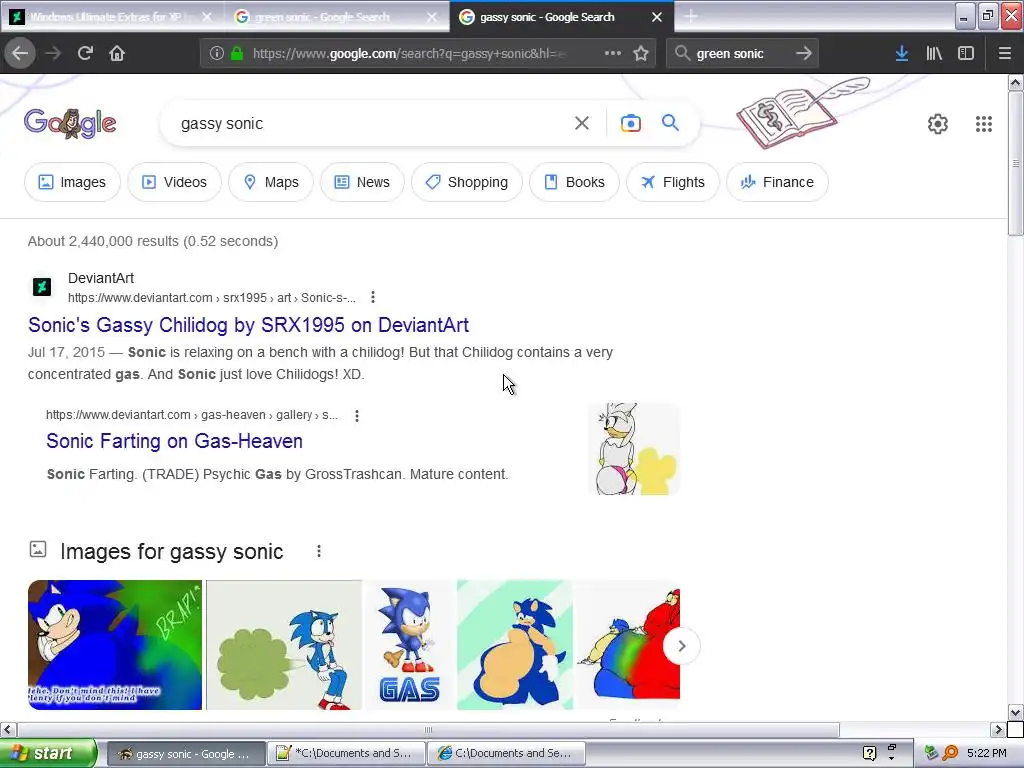Submit the 'green sonic' search bar arrow
1024x768 pixels.
point(804,53)
